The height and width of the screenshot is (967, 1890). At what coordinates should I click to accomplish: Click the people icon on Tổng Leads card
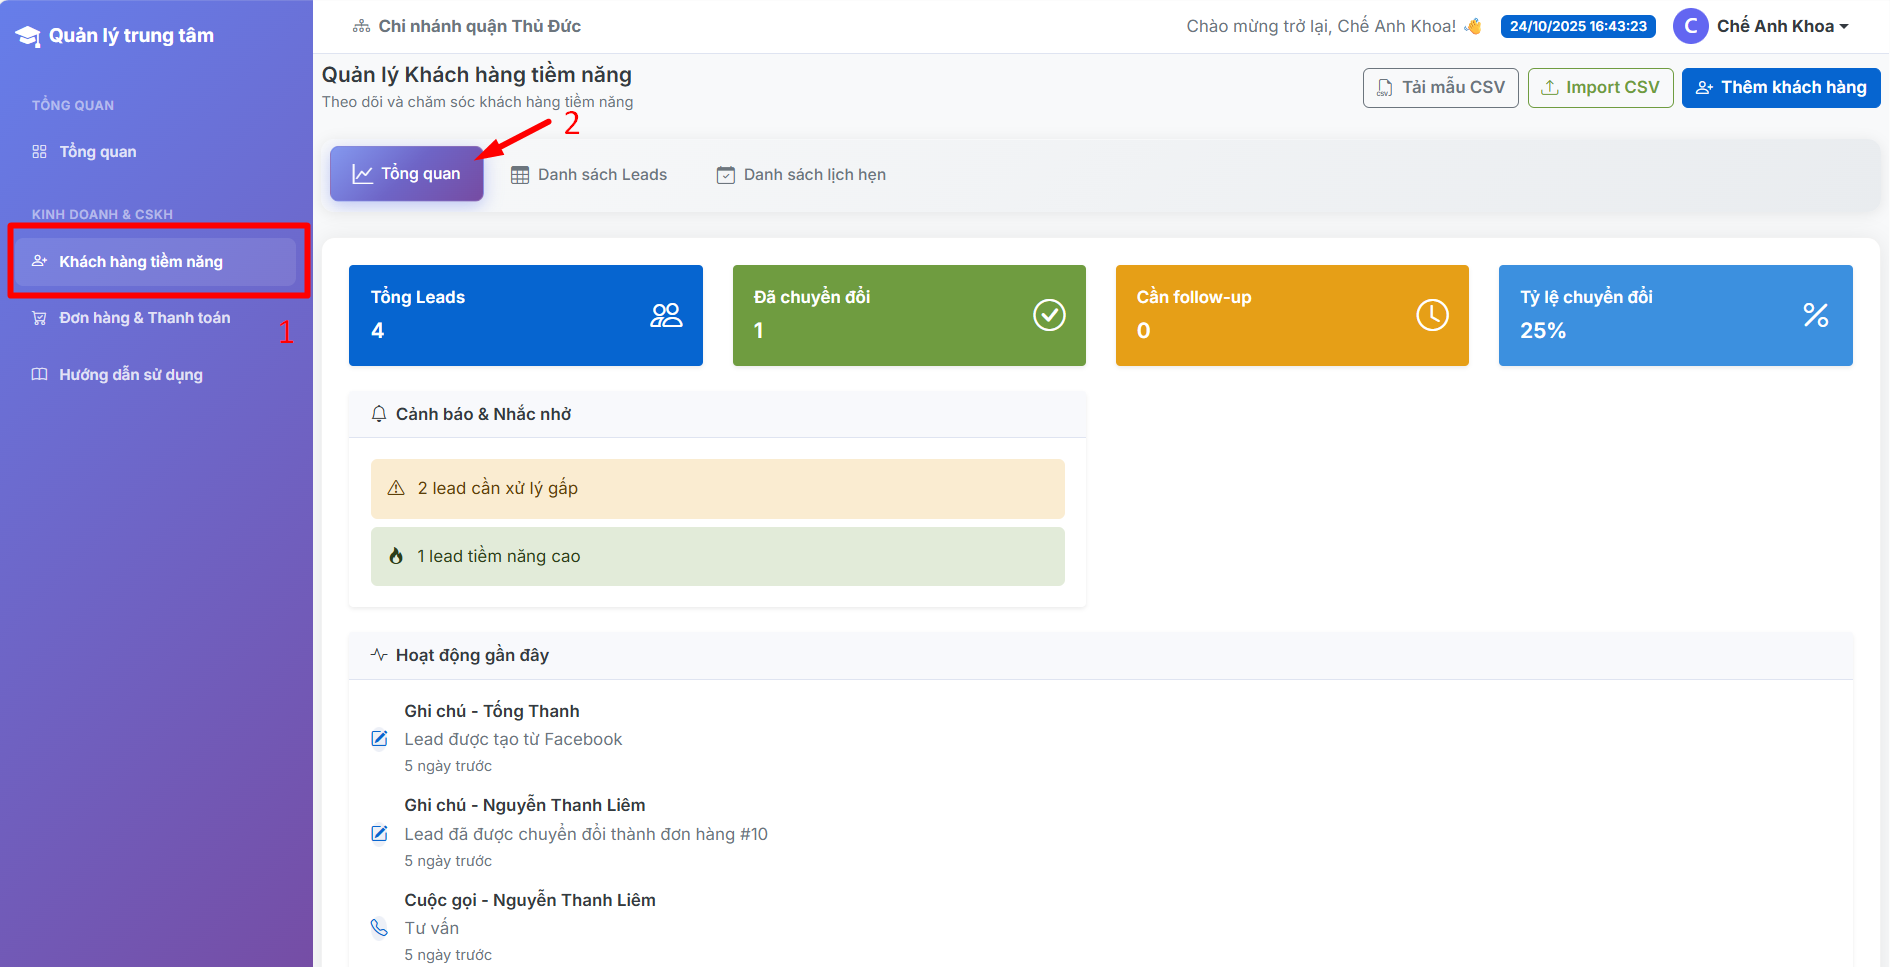[x=666, y=316]
